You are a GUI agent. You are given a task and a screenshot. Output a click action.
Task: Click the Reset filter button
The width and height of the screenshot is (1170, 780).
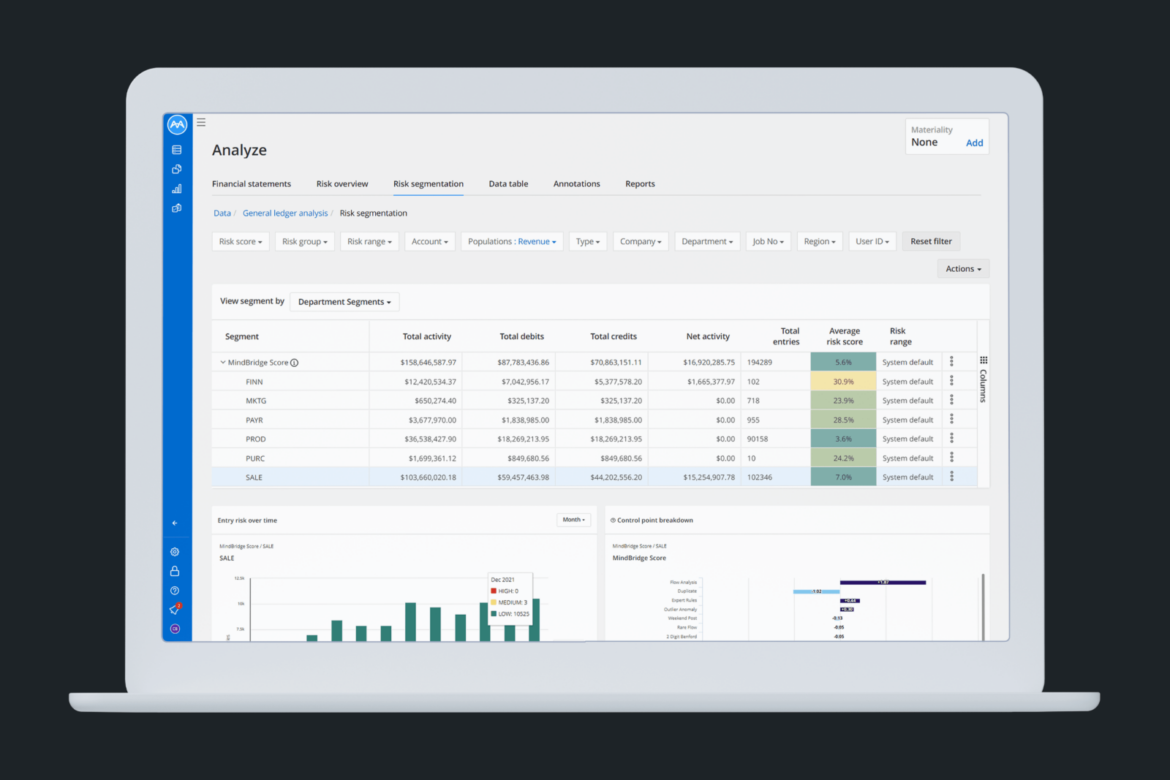[930, 241]
